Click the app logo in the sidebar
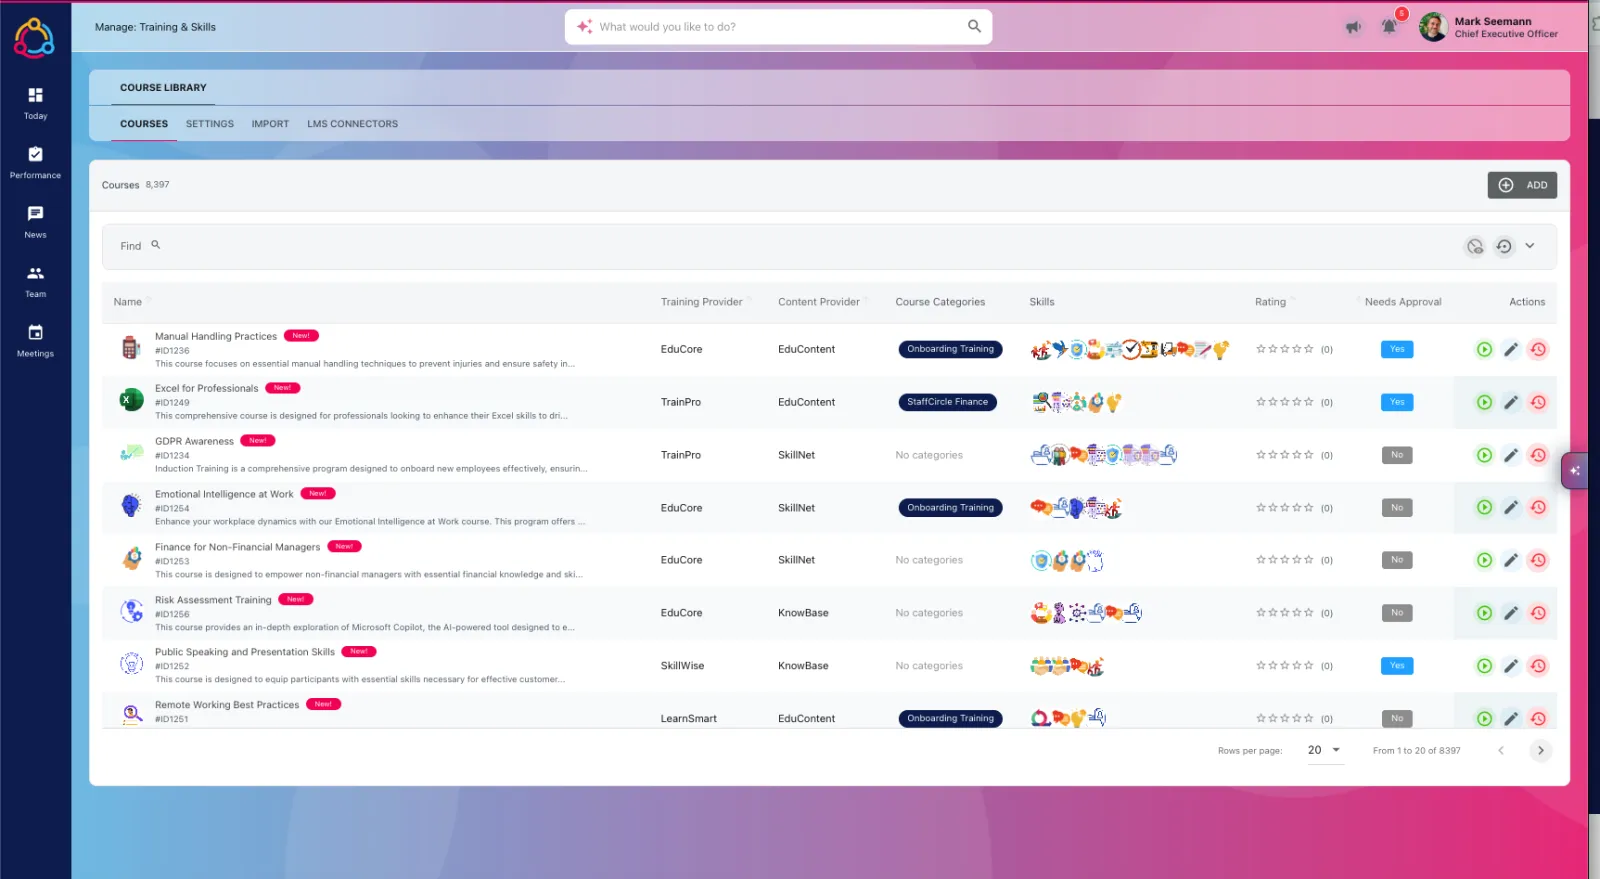 click(34, 38)
